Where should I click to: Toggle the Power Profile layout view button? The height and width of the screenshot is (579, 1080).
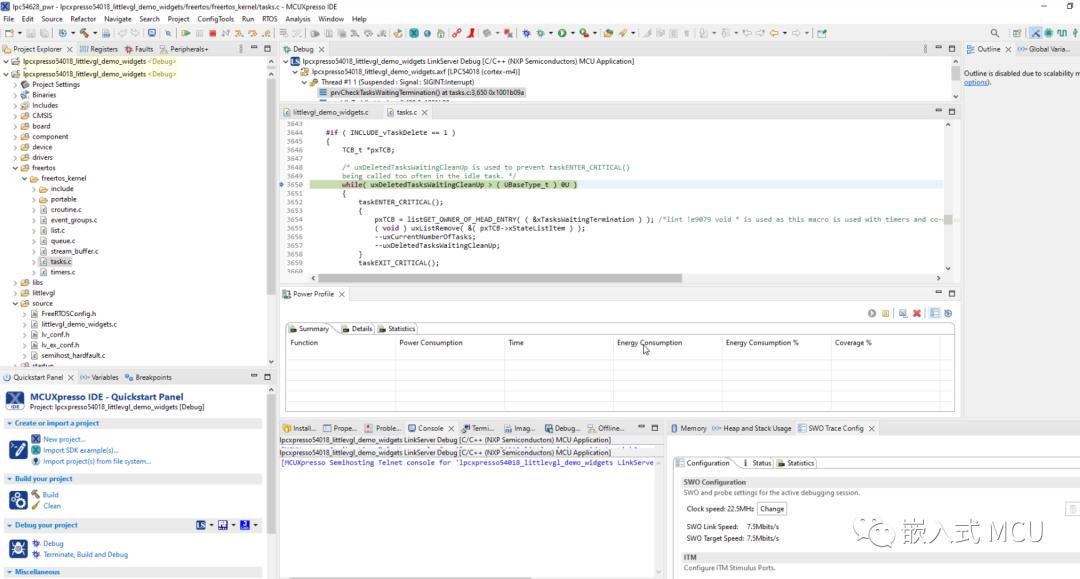tap(935, 313)
